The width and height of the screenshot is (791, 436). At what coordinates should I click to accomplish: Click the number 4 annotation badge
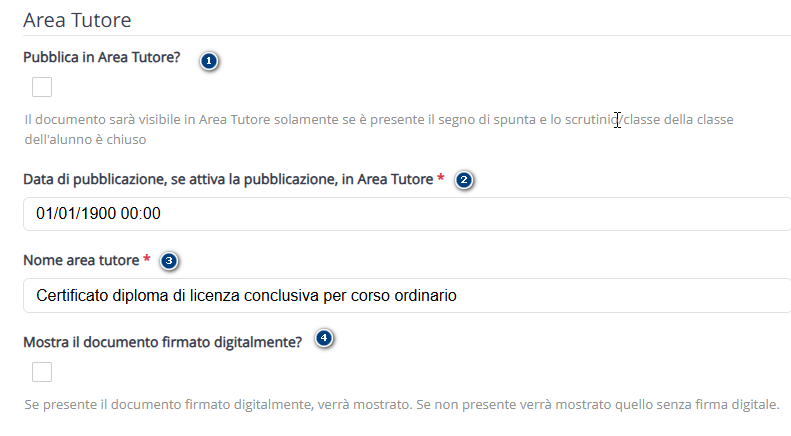pos(323,339)
